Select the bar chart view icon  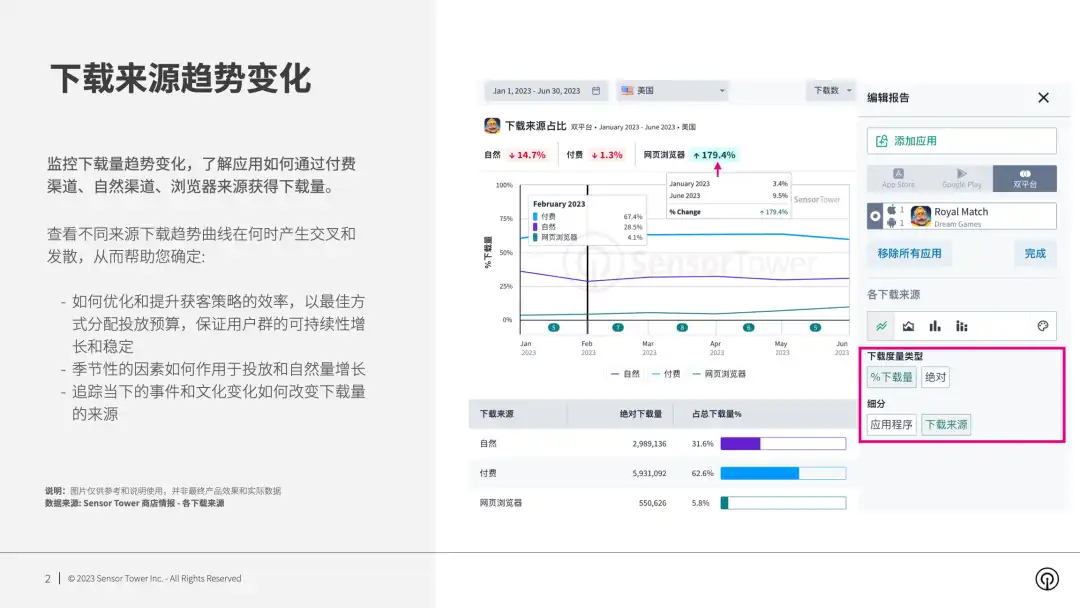tap(935, 326)
